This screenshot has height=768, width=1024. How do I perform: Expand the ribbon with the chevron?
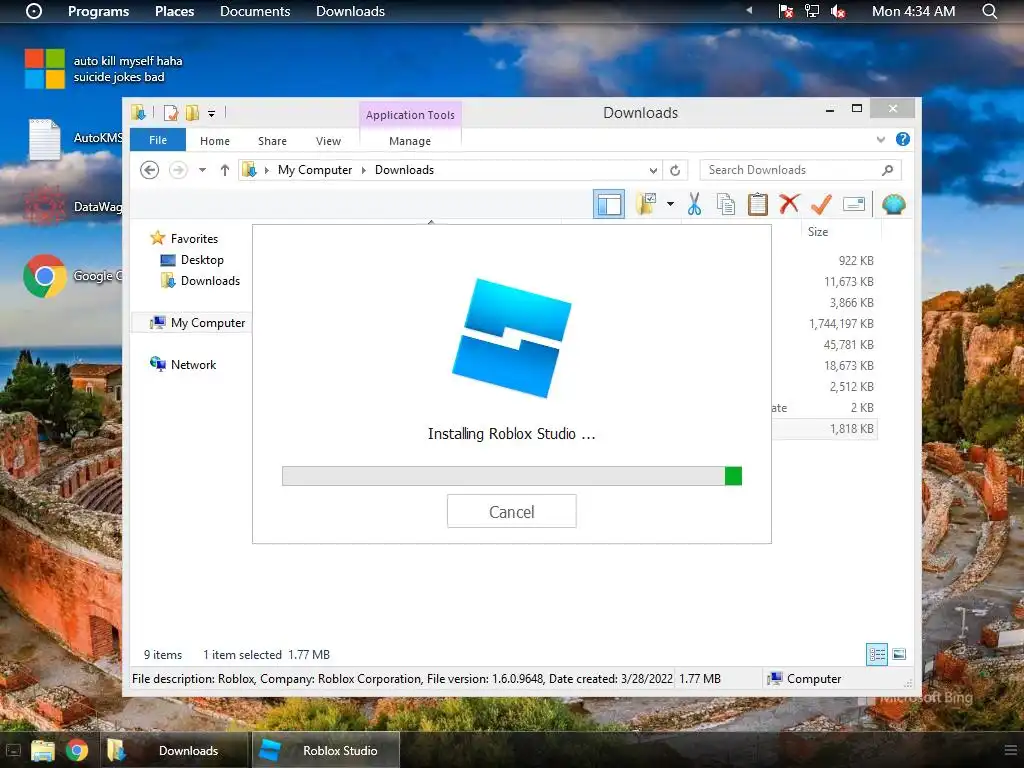click(x=880, y=139)
